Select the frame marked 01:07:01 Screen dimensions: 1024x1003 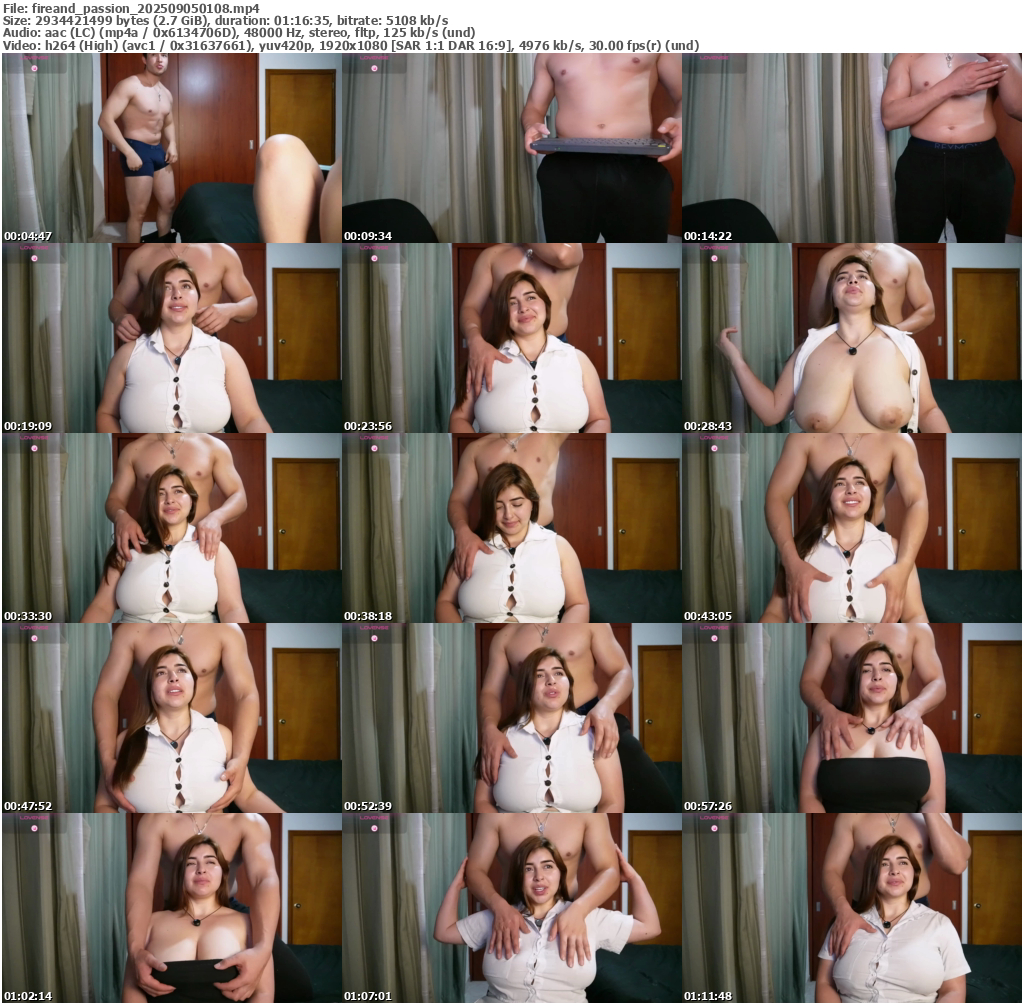(x=511, y=908)
